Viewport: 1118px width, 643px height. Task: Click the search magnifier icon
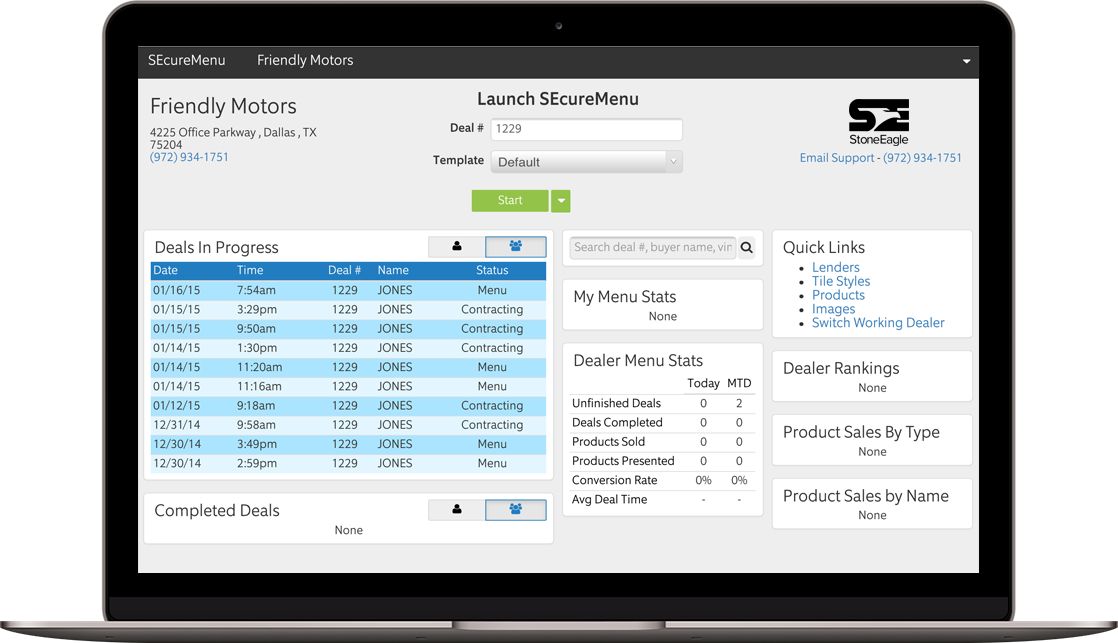pyautogui.click(x=747, y=247)
